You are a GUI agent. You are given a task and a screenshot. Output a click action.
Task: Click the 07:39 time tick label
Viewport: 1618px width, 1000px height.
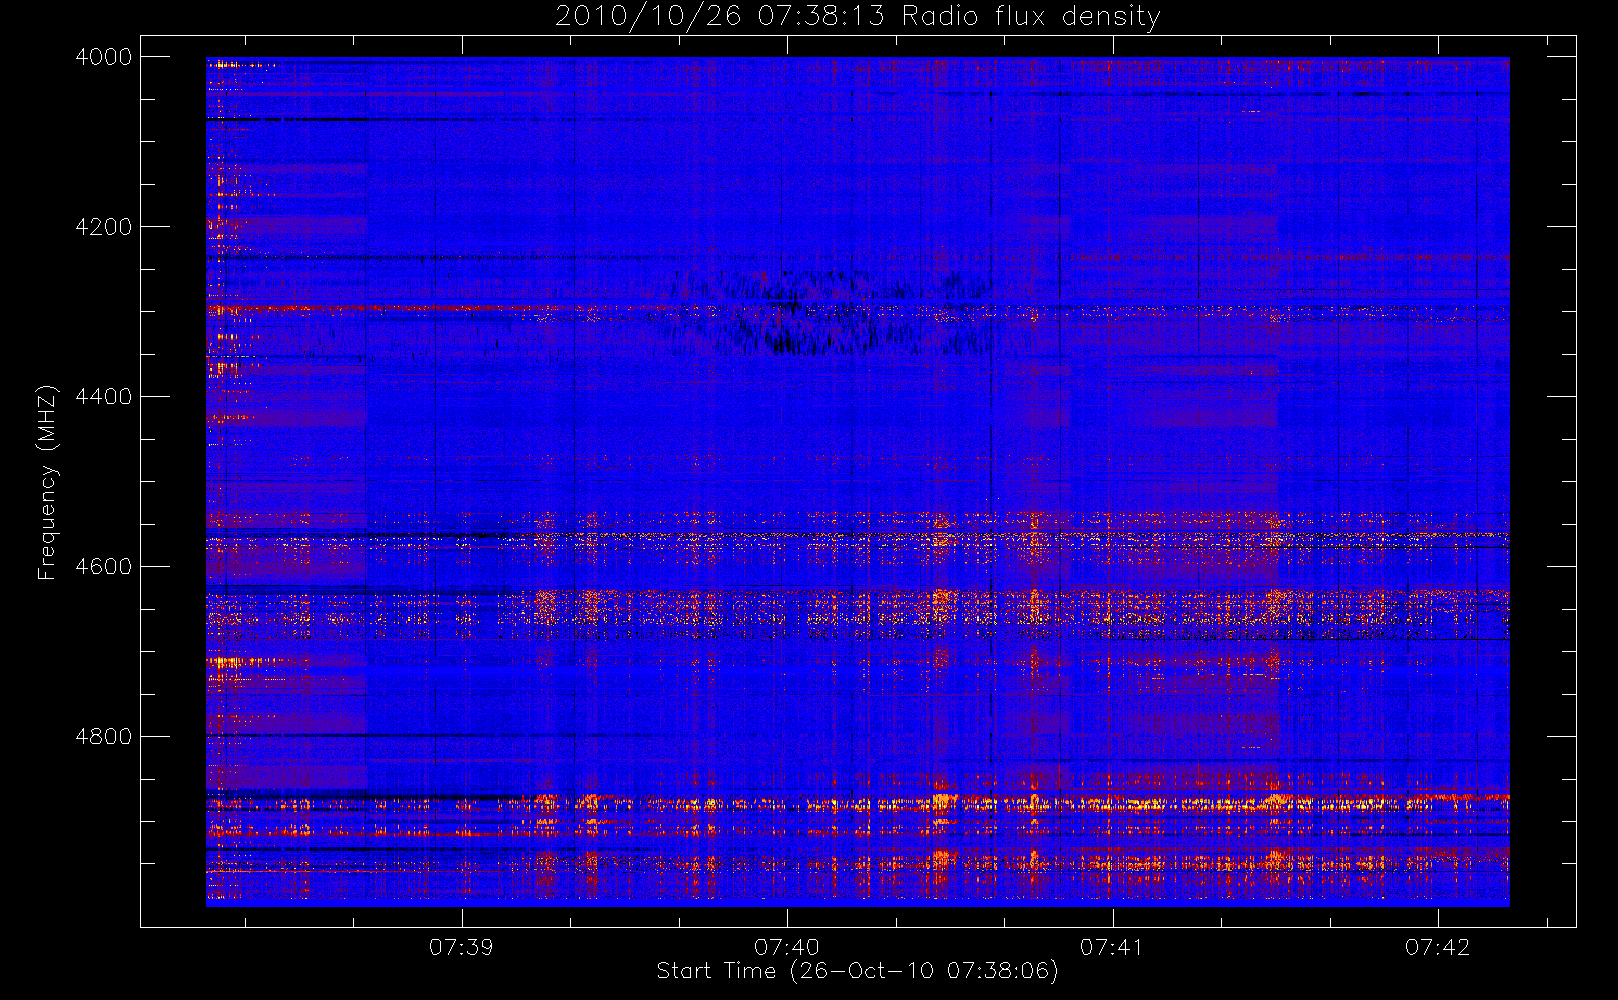(x=461, y=947)
